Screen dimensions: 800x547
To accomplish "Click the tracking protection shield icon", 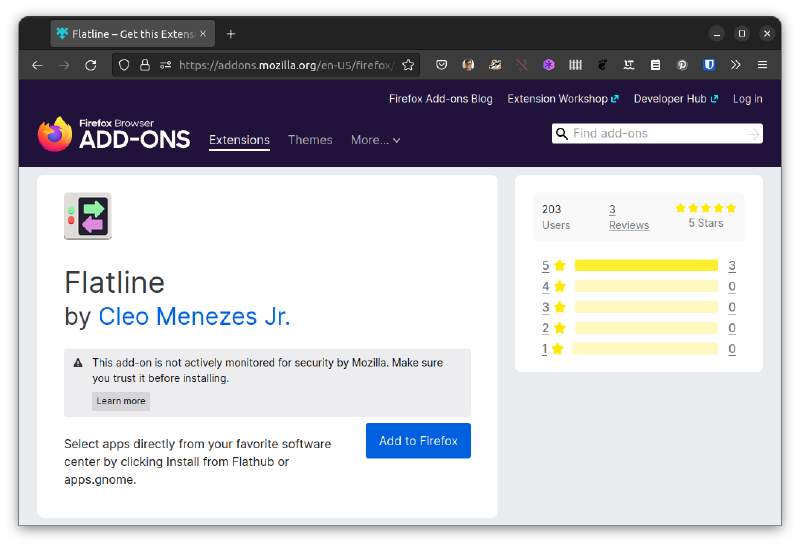I will (124, 65).
